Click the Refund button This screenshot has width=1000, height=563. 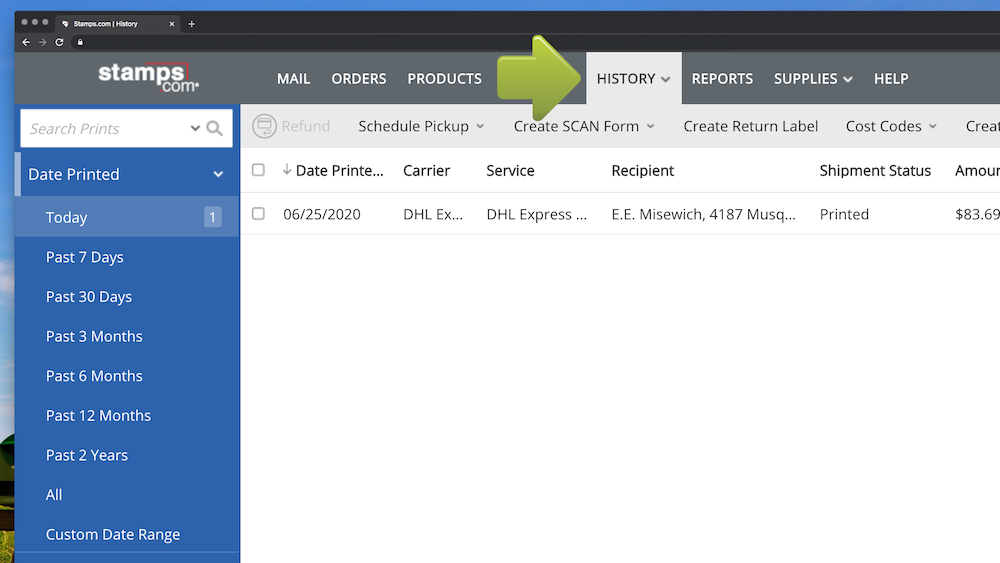[291, 126]
